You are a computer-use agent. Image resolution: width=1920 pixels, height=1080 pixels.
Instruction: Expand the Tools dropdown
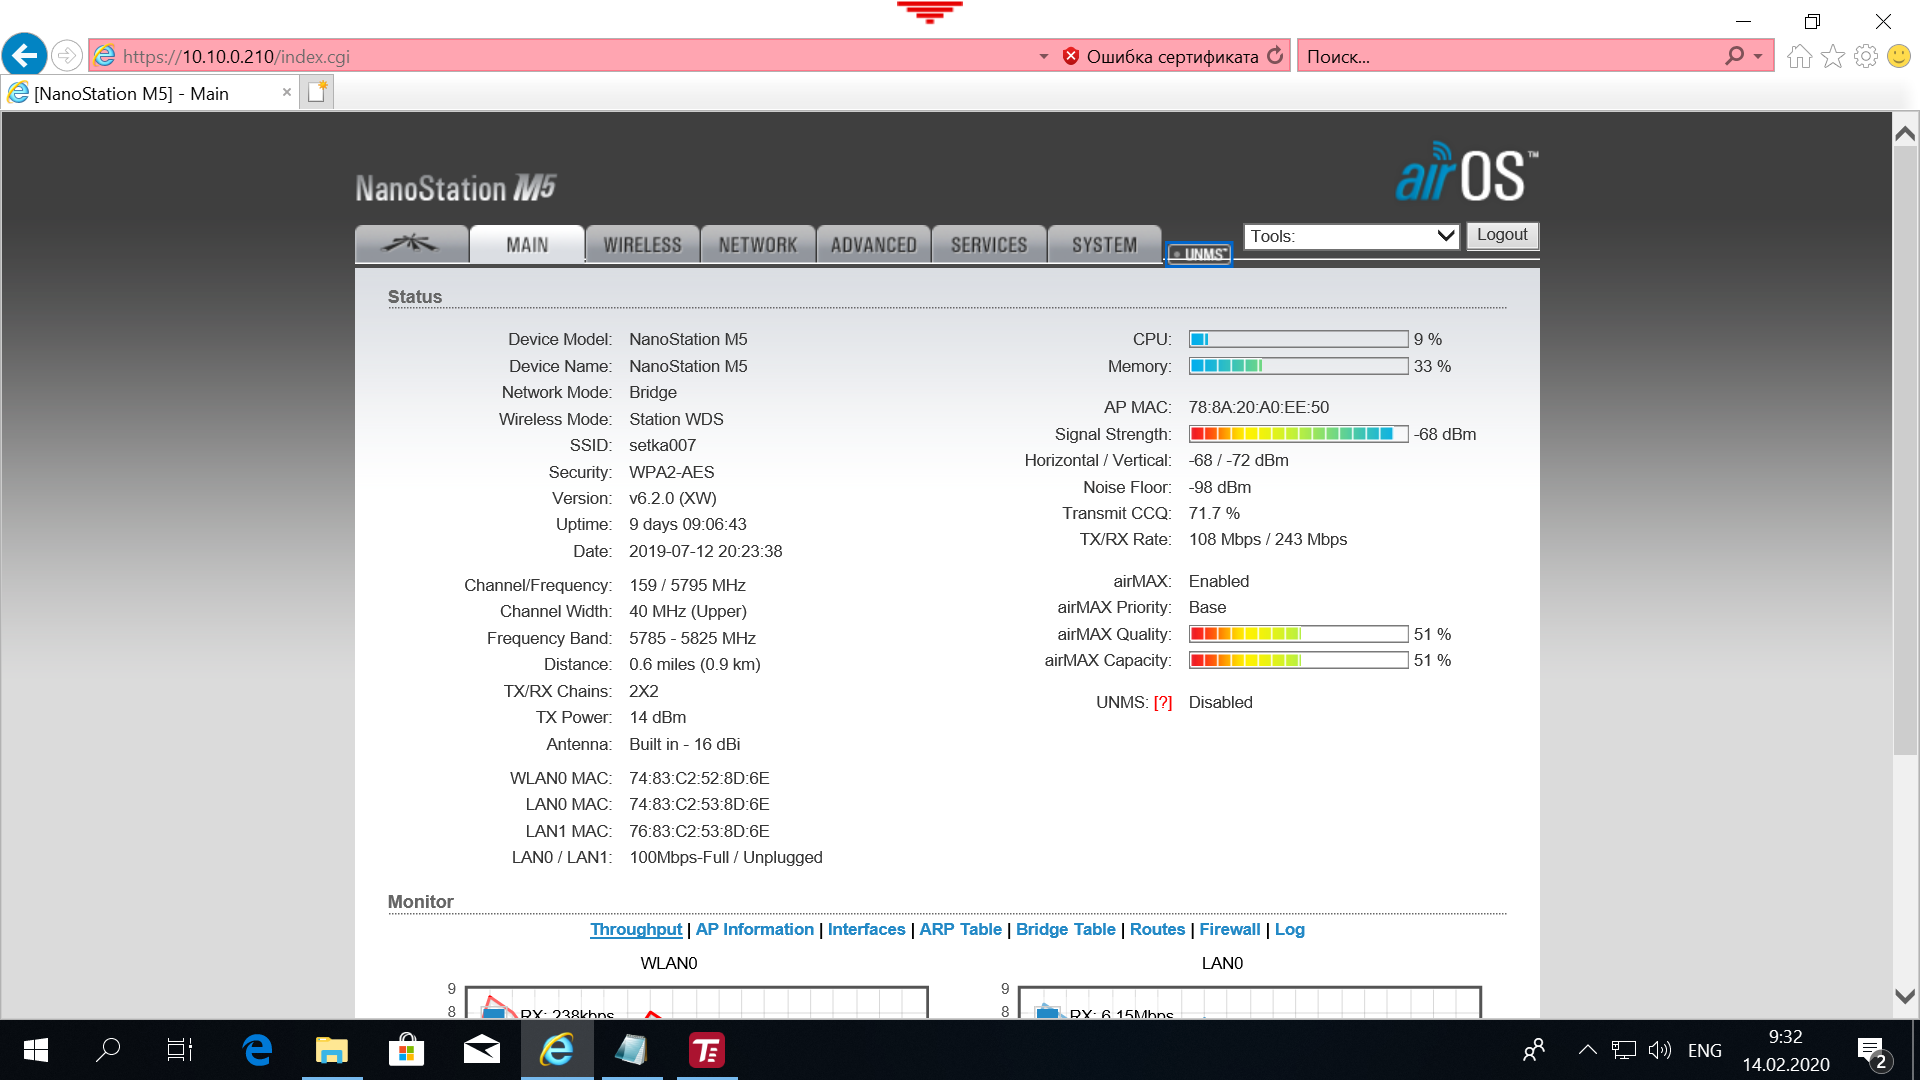[x=1351, y=236]
